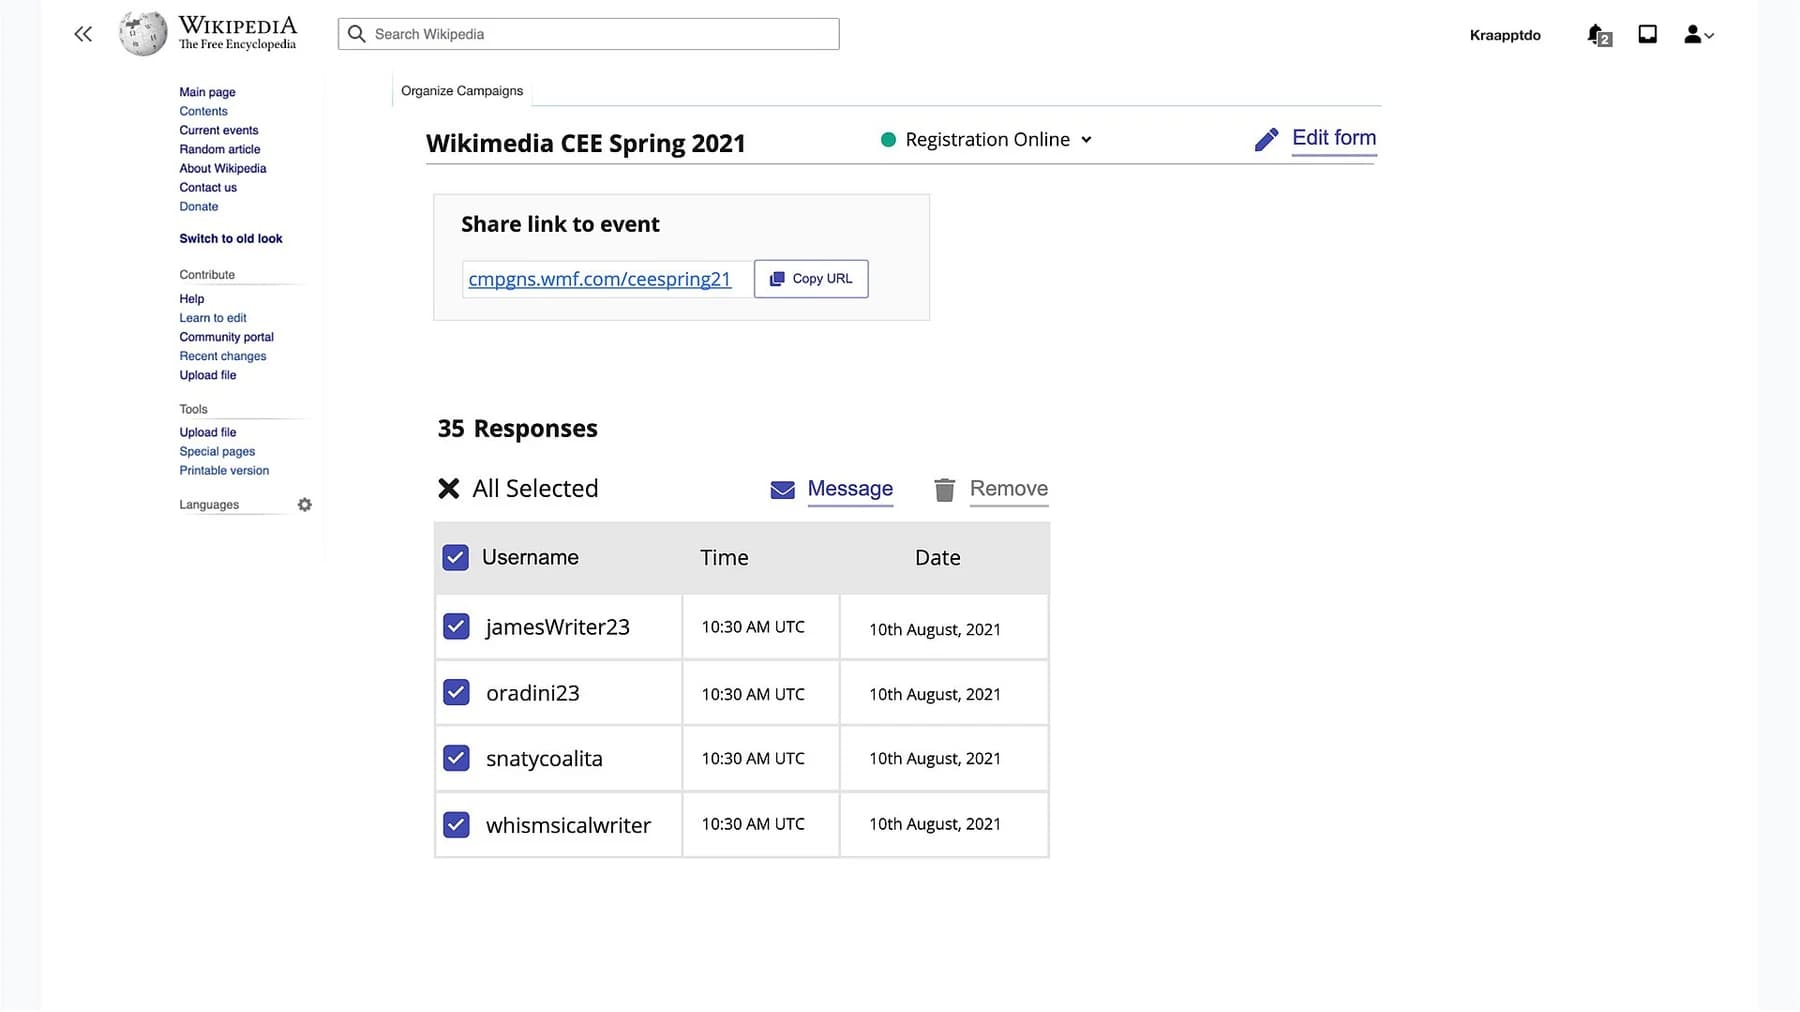Open Current events link
Screen dimensions: 1800x1012
pos(219,130)
